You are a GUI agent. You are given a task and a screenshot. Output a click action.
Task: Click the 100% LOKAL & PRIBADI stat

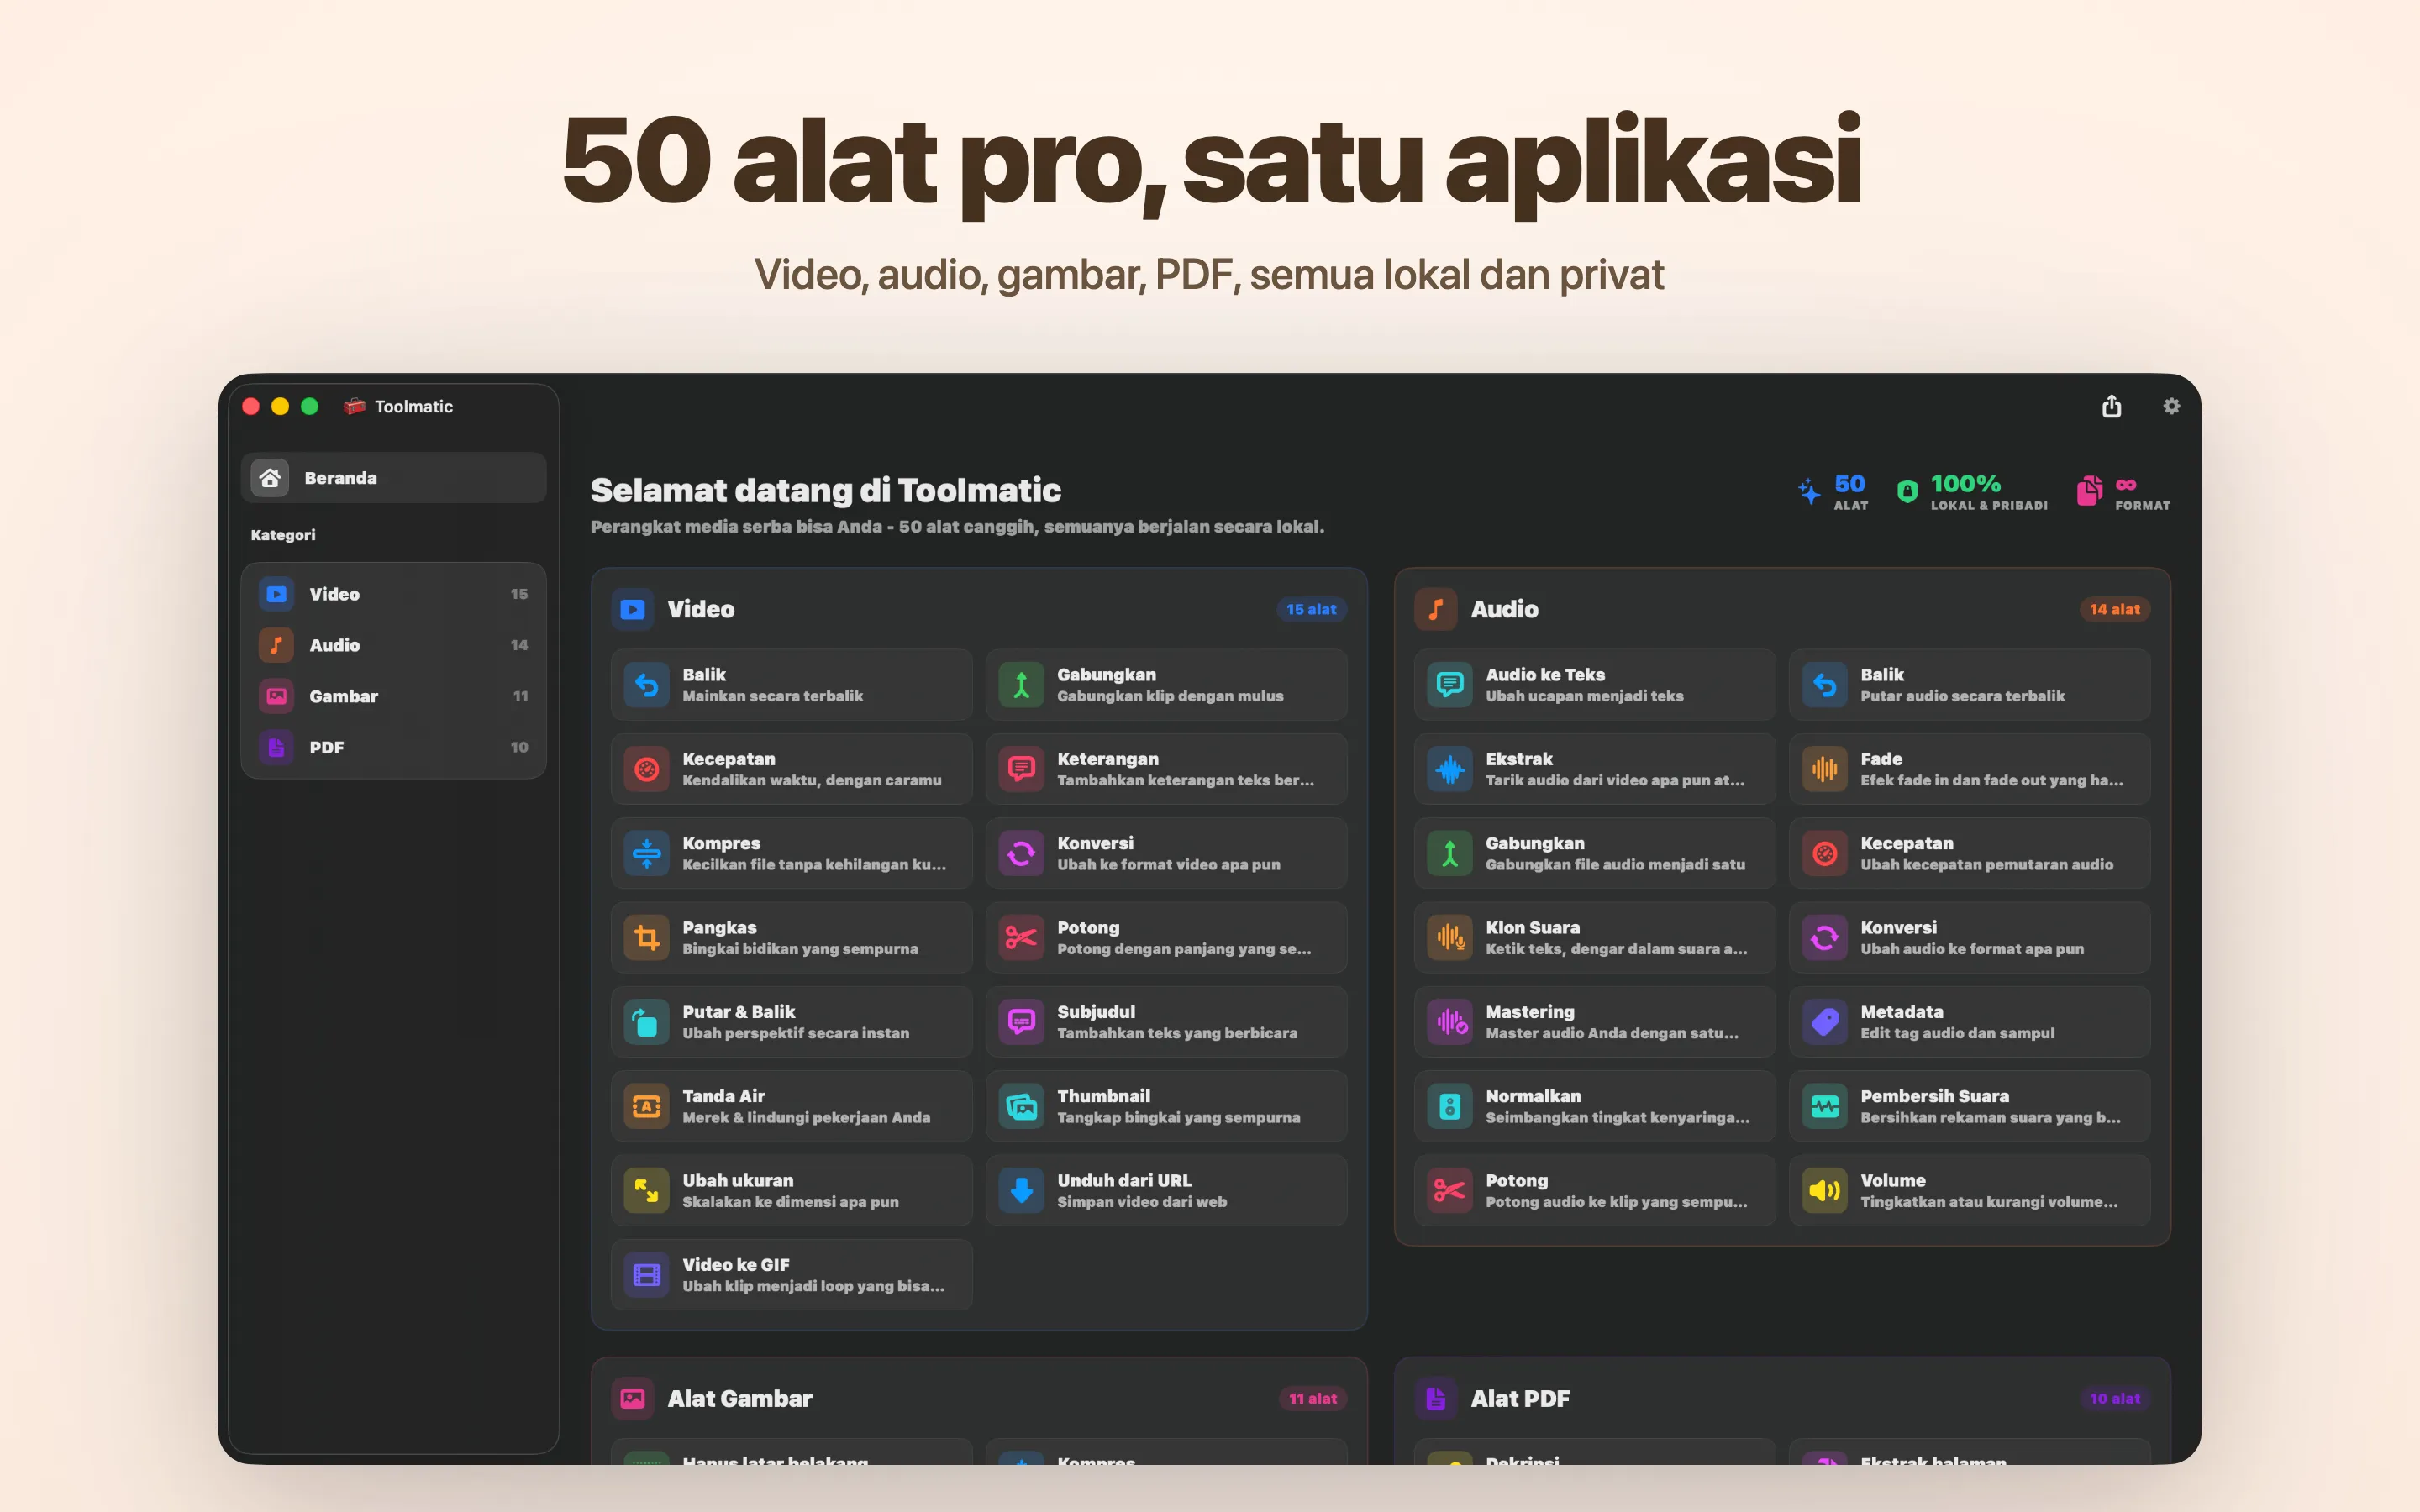tap(1972, 492)
